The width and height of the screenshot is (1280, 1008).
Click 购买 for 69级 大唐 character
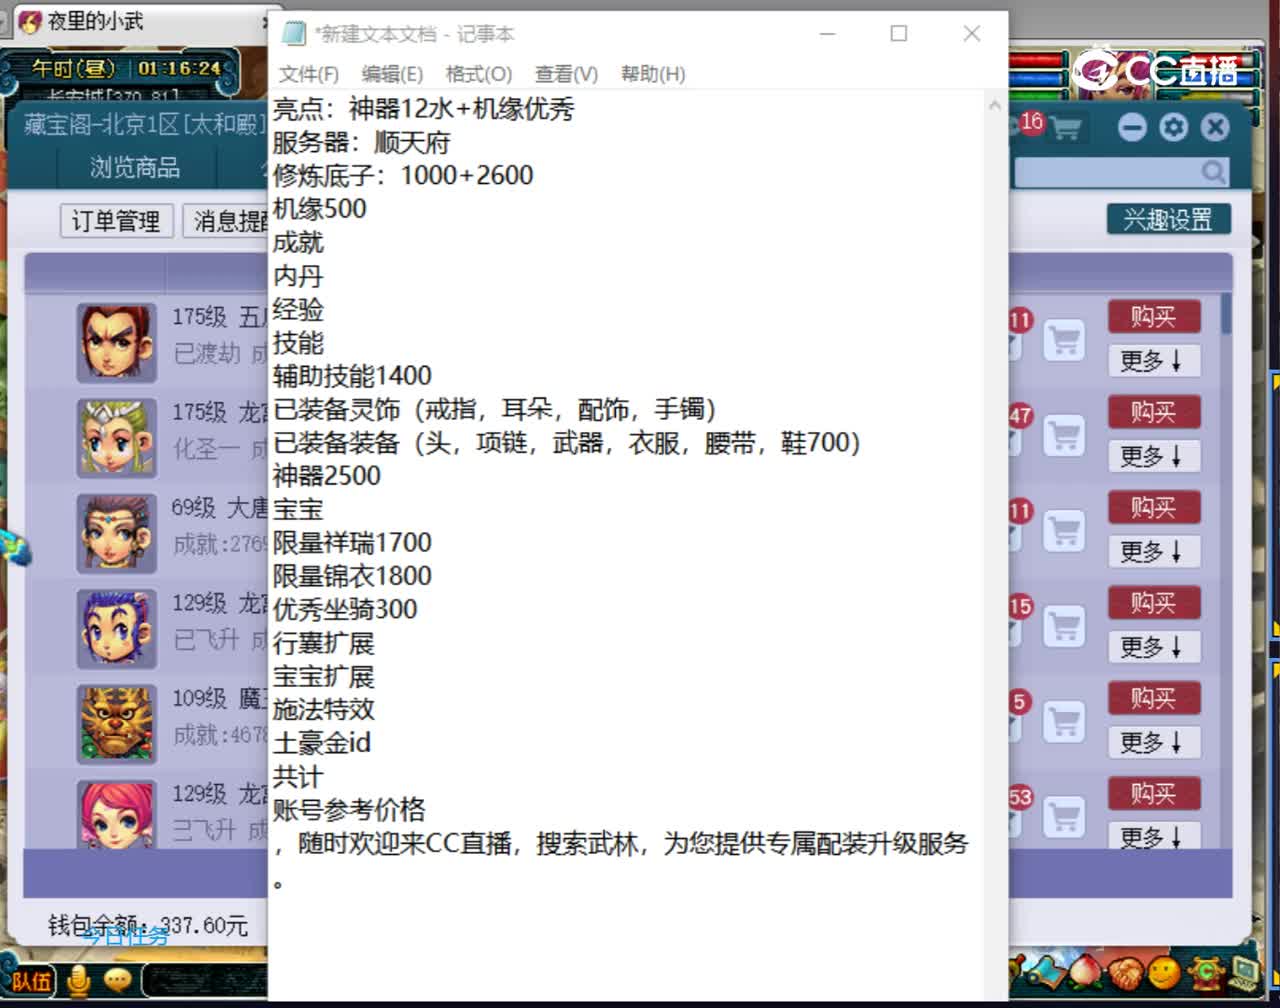pyautogui.click(x=1153, y=508)
